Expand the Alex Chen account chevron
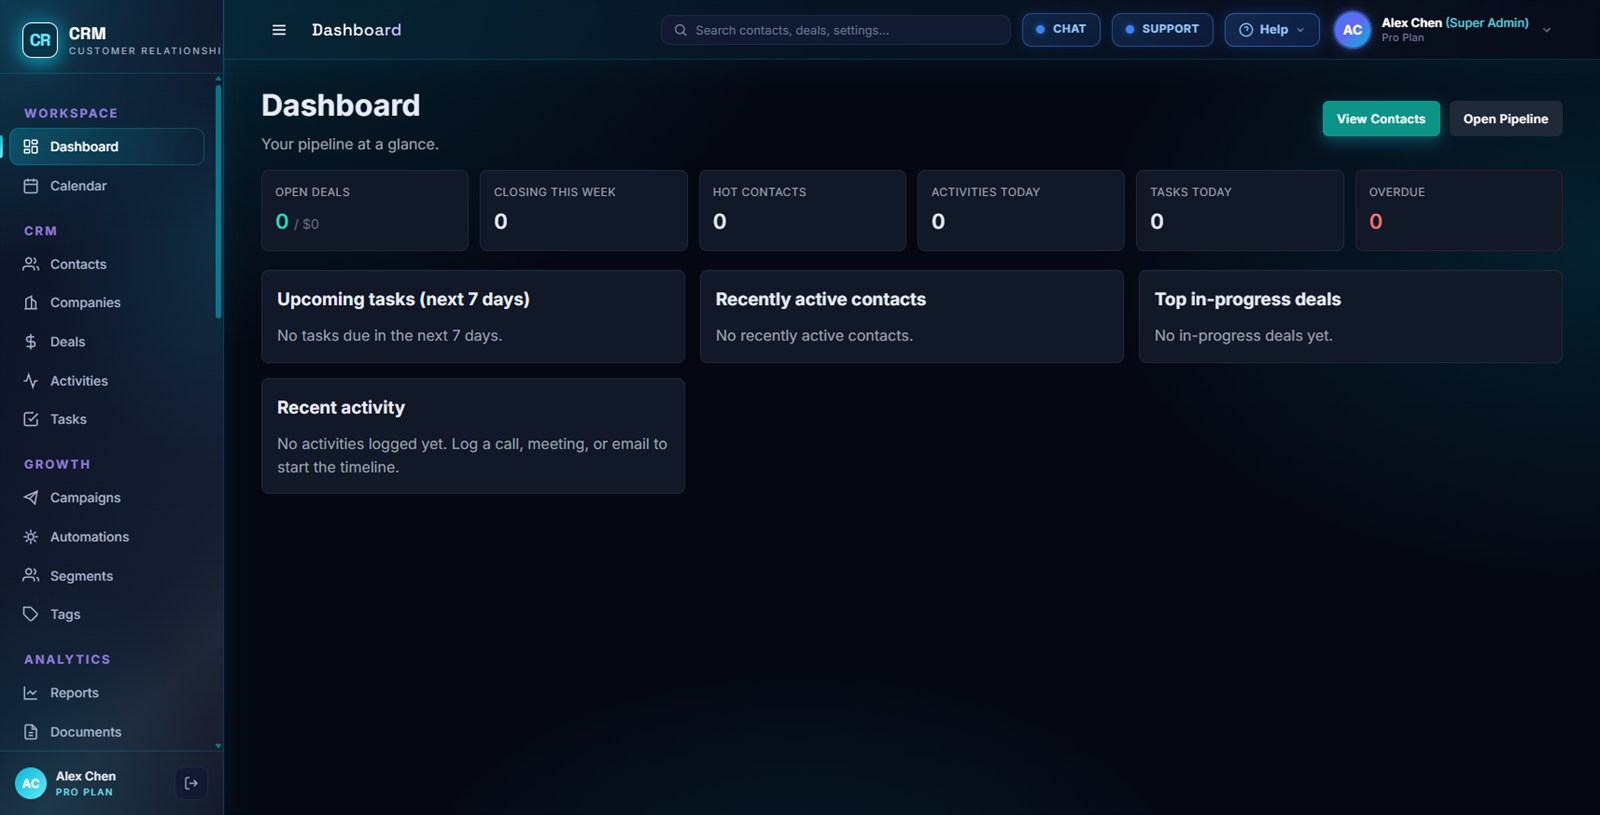1600x815 pixels. [1547, 30]
